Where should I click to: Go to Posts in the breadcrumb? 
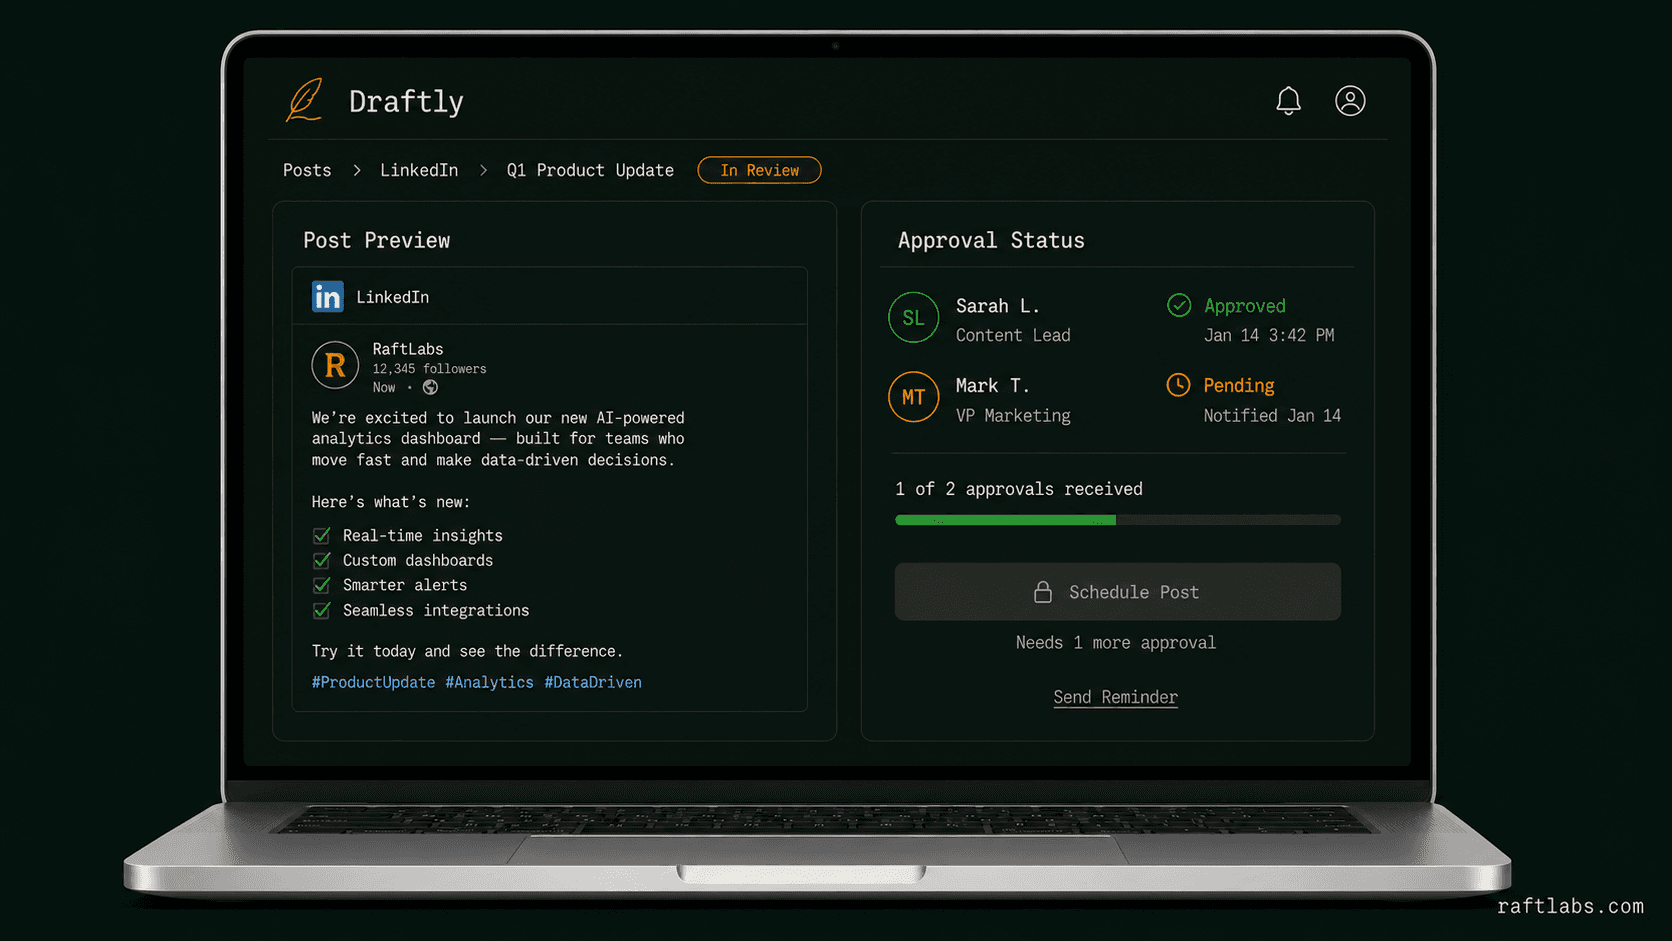click(307, 170)
